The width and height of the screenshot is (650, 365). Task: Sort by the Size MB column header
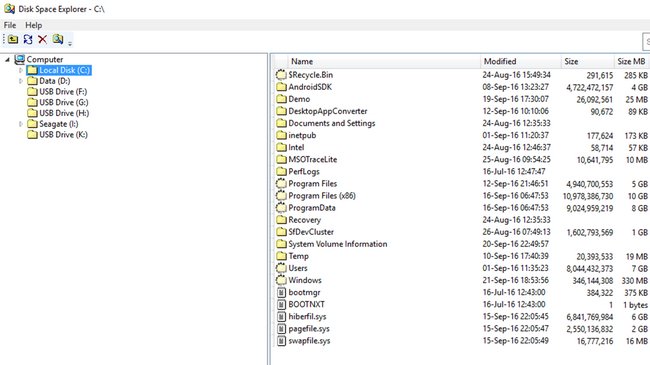(632, 61)
